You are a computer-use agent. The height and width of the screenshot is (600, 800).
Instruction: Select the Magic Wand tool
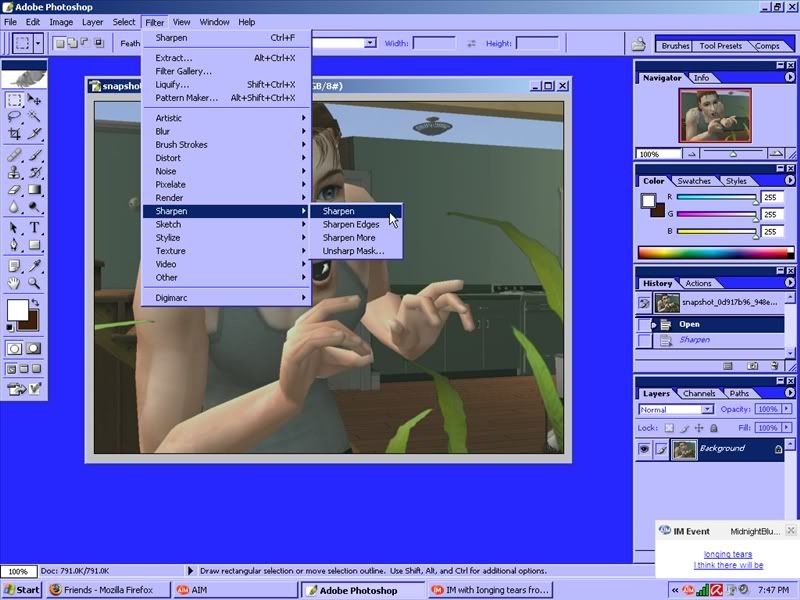click(x=34, y=117)
